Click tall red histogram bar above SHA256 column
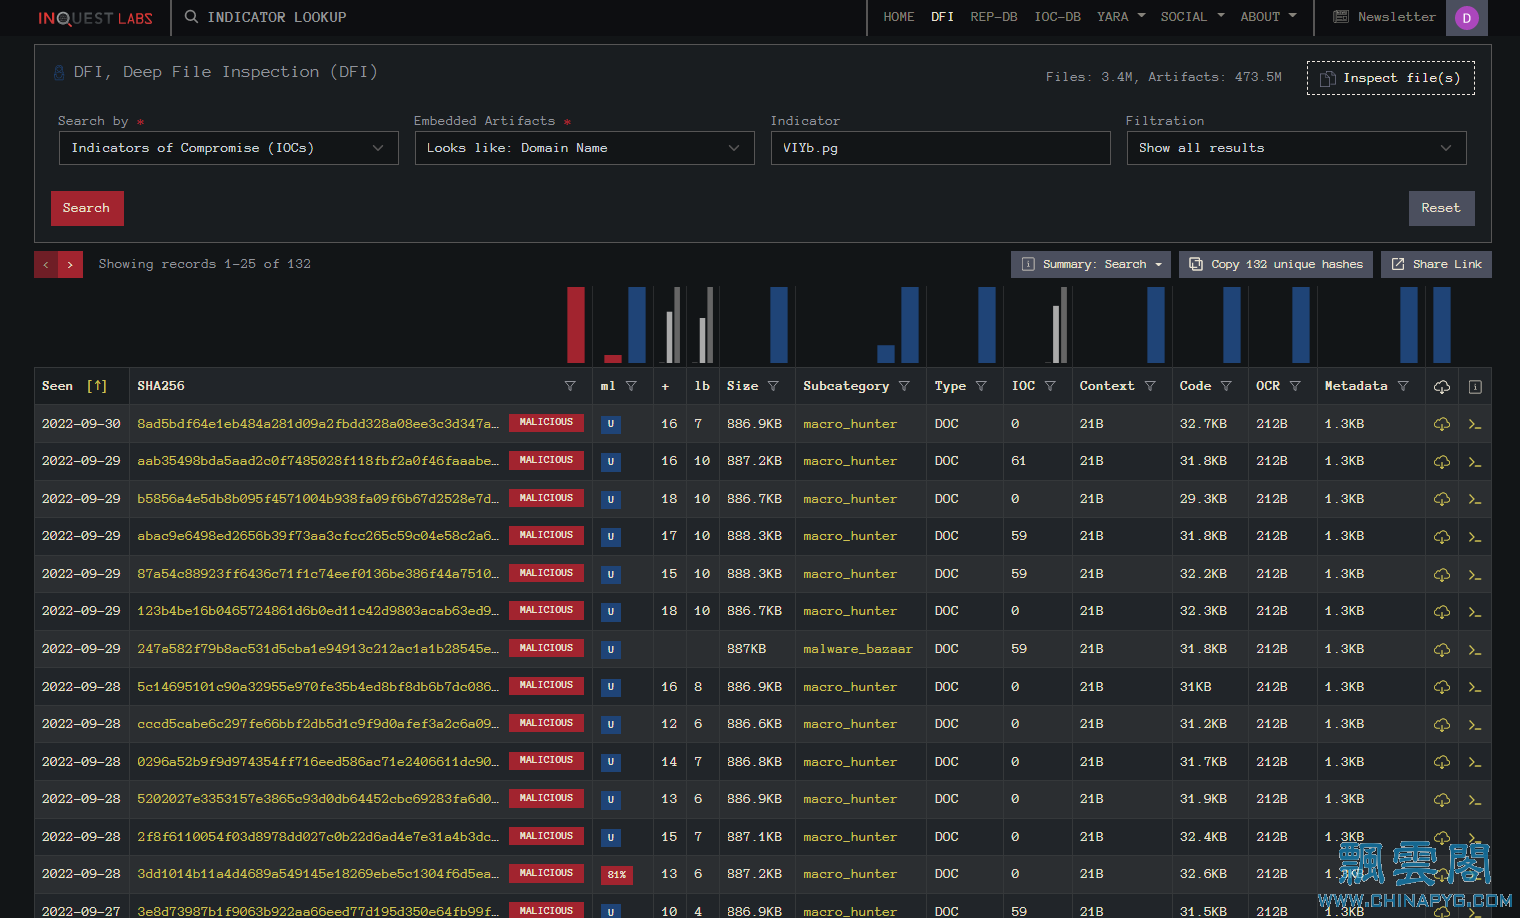Image resolution: width=1520 pixels, height=918 pixels. pyautogui.click(x=576, y=325)
